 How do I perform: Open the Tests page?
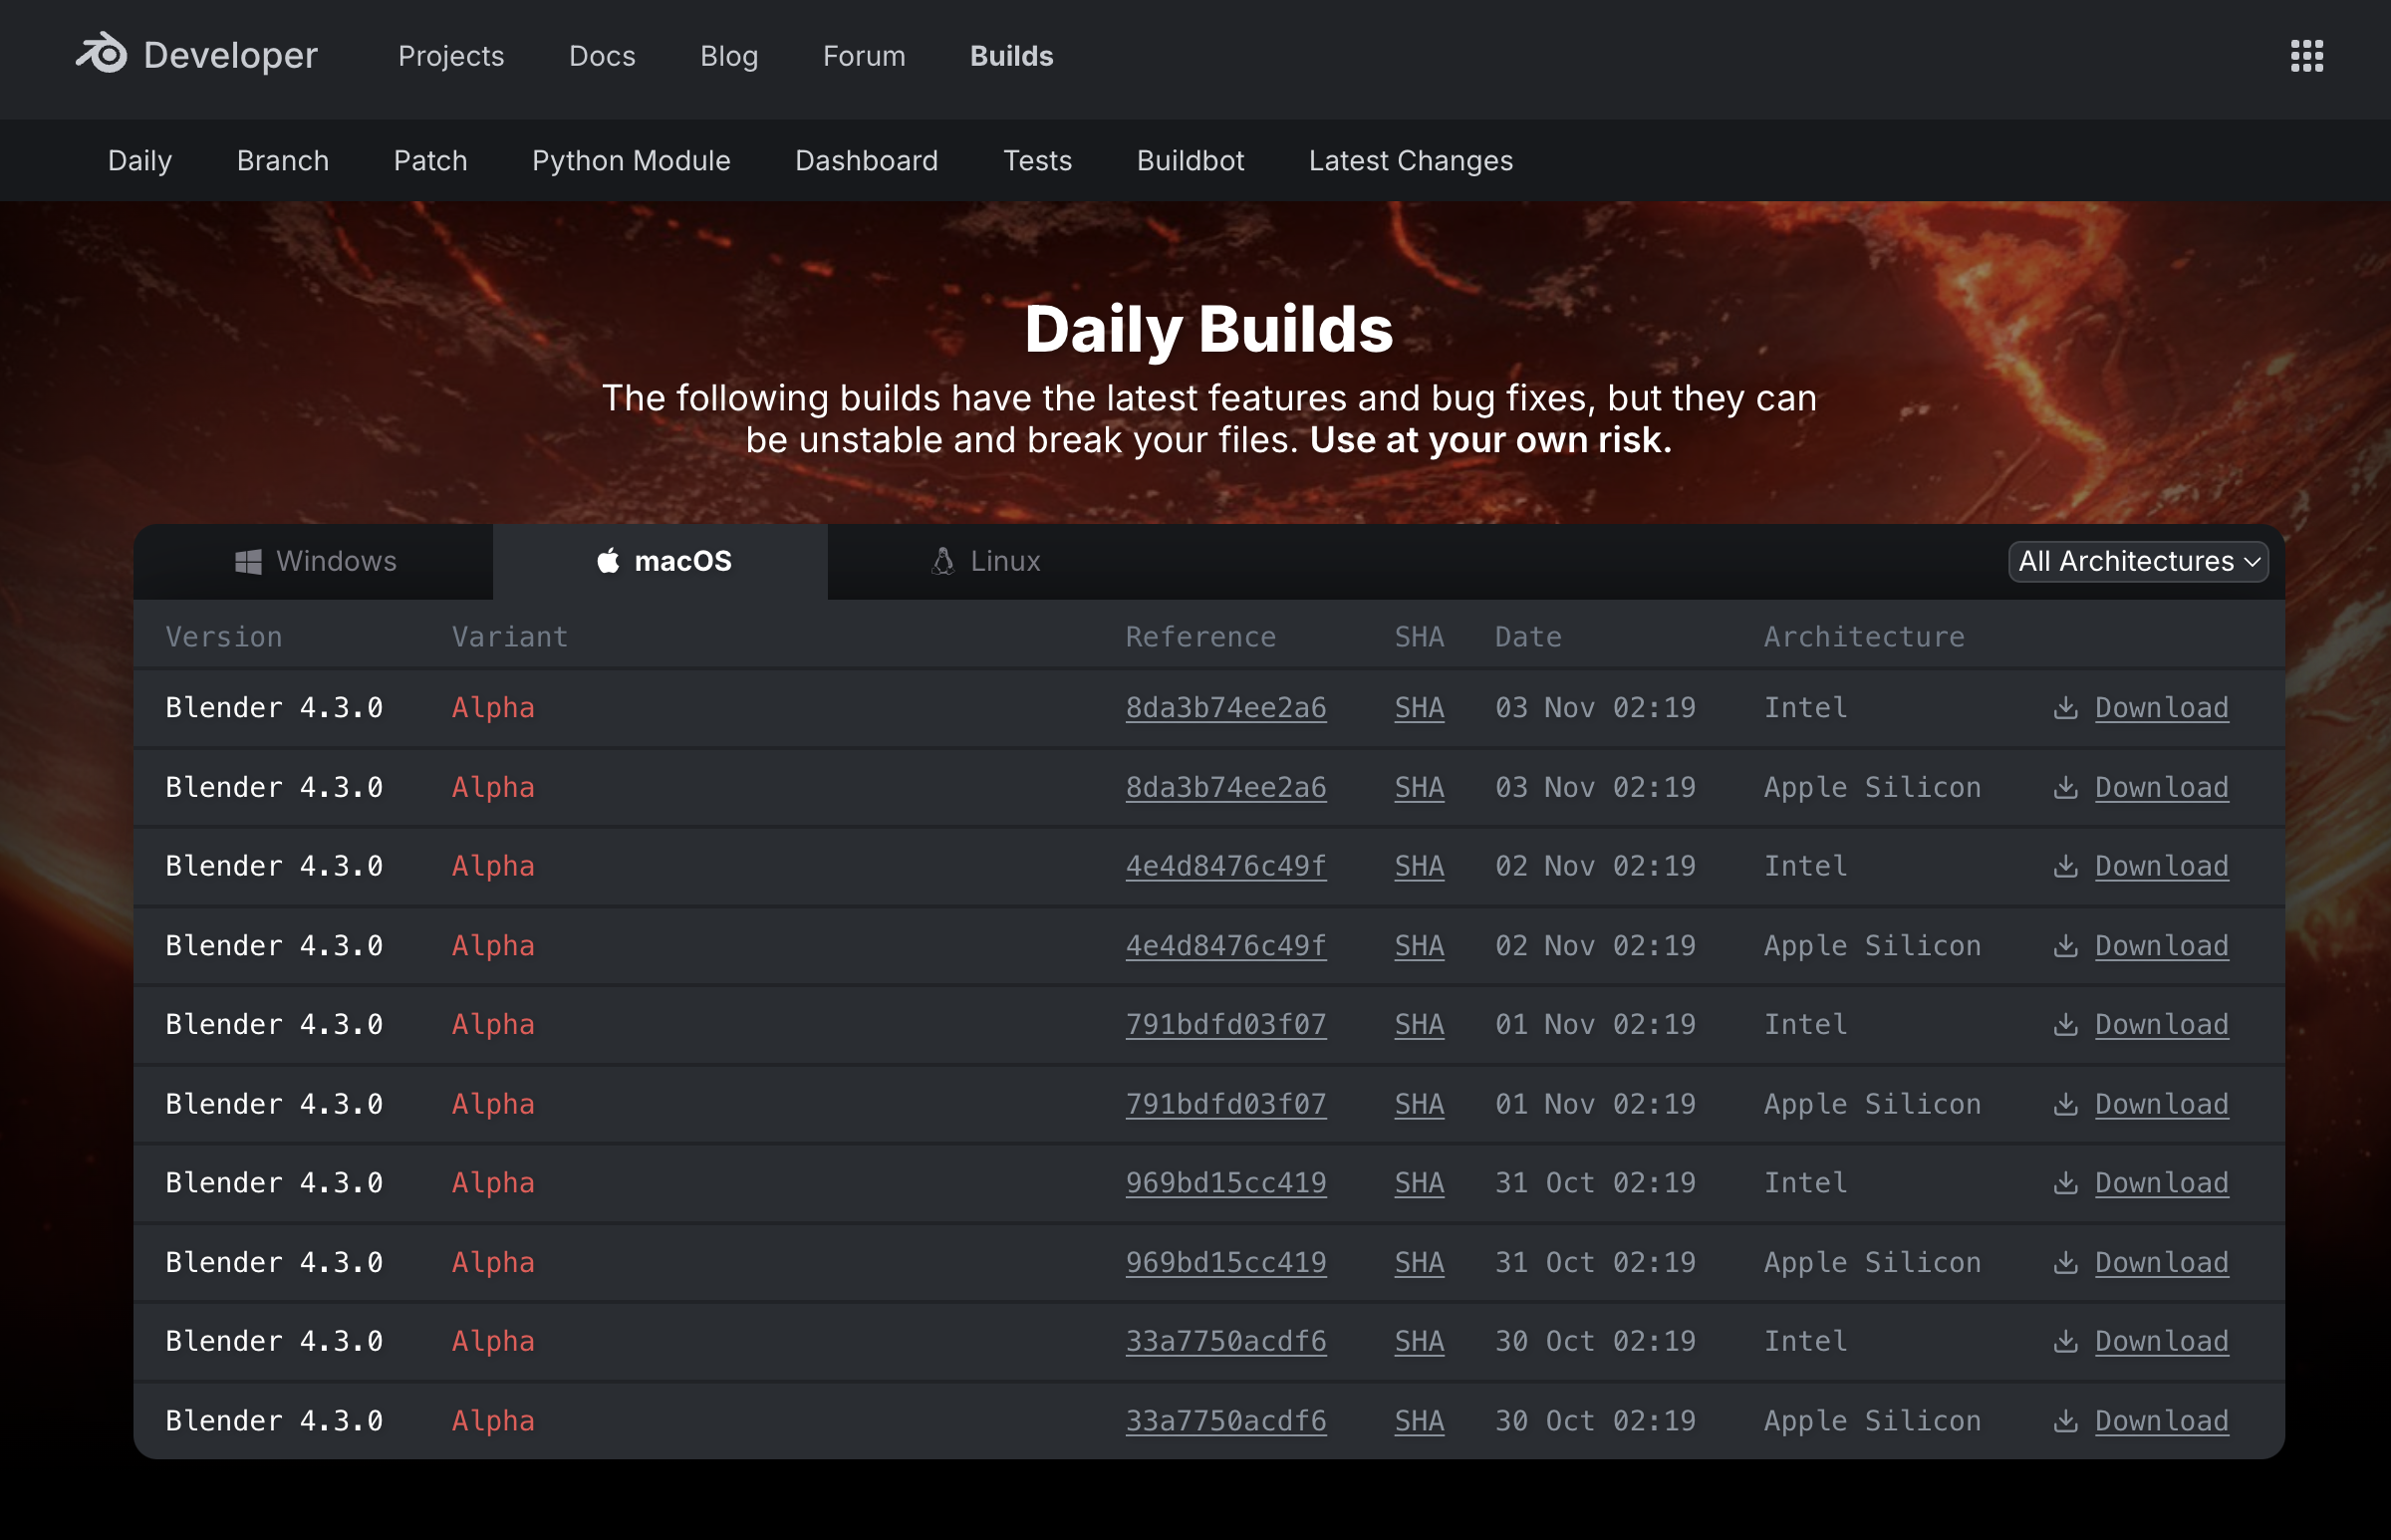[x=1037, y=161]
